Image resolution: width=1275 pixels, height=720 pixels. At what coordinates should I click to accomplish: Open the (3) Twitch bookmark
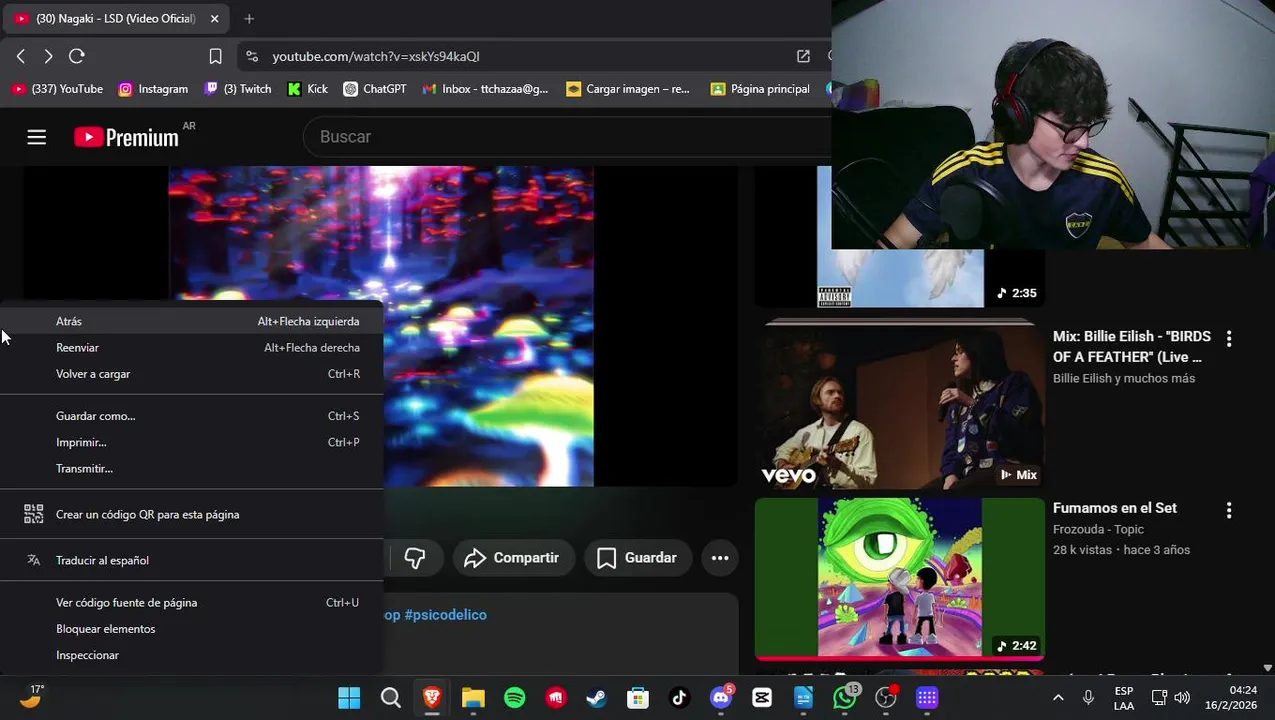238,89
